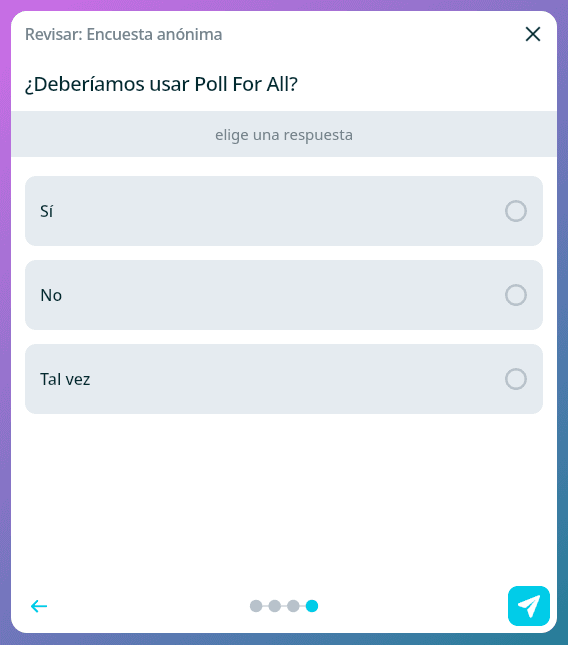The image size is (568, 645).
Task: Click the 'No' label text
Action: [51, 295]
